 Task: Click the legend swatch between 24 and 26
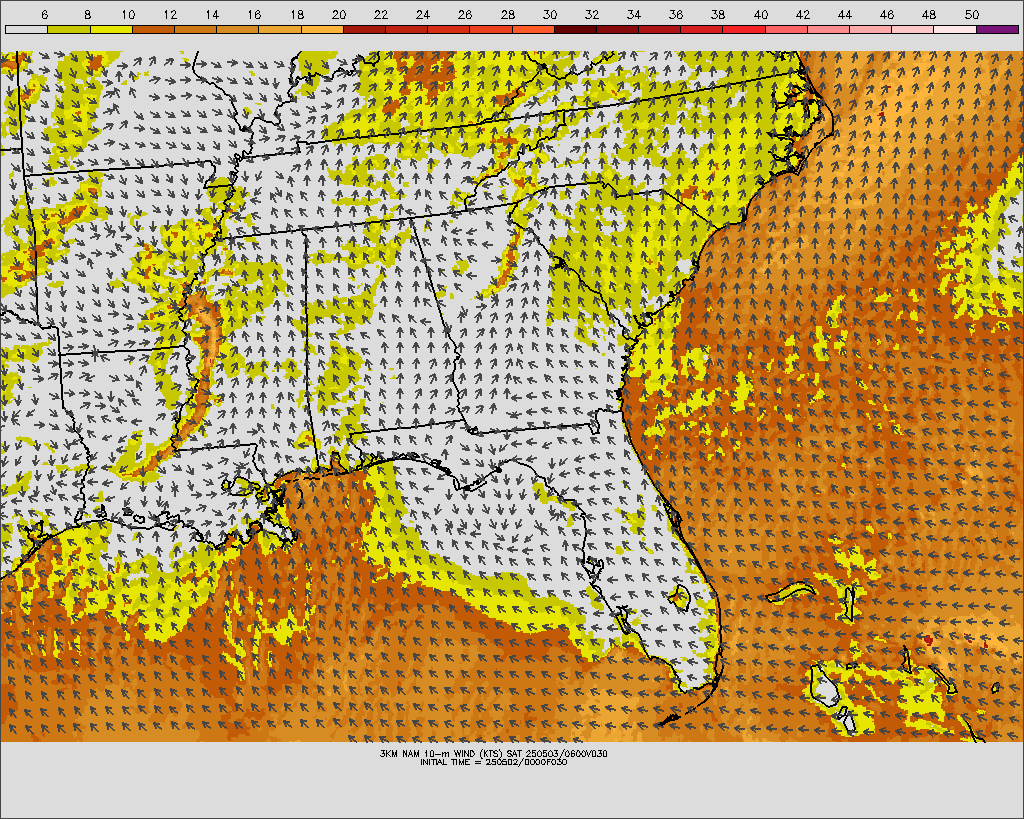click(x=449, y=30)
